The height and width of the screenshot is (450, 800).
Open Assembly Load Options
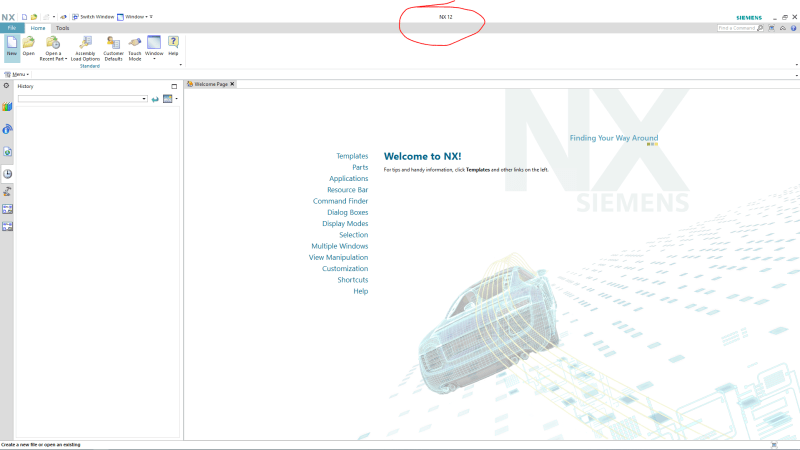point(85,48)
